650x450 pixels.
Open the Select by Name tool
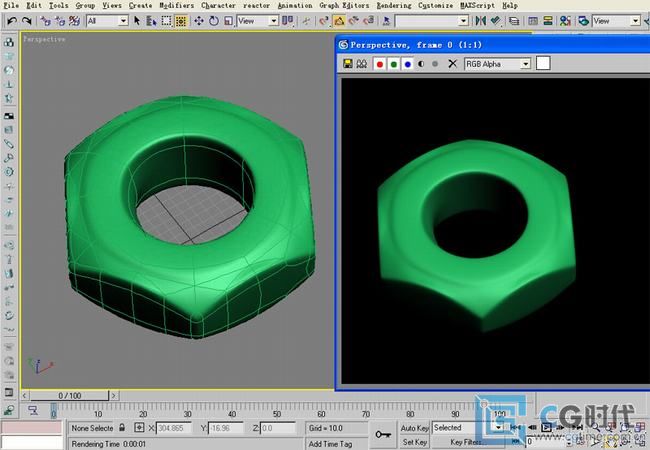[151, 21]
